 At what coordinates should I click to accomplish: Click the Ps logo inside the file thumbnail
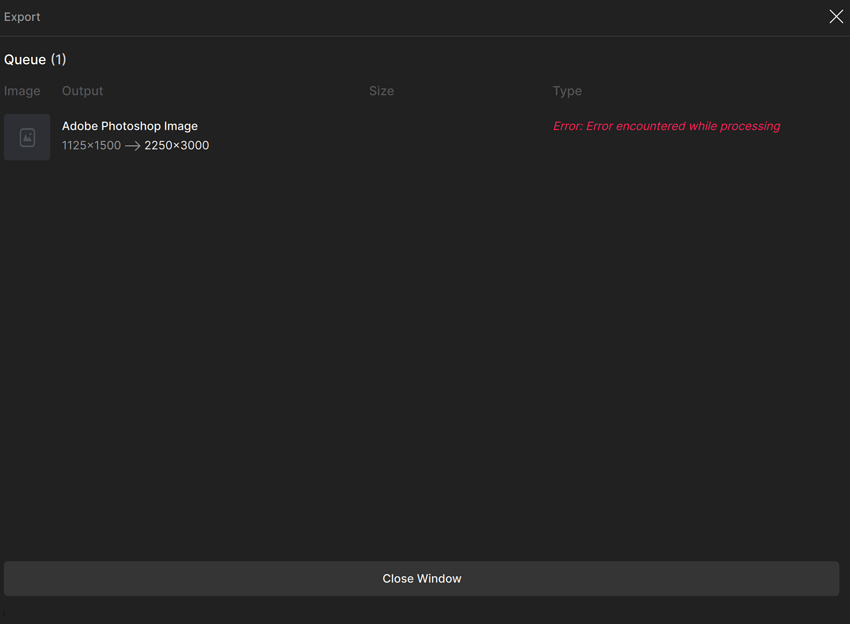[x=27, y=137]
